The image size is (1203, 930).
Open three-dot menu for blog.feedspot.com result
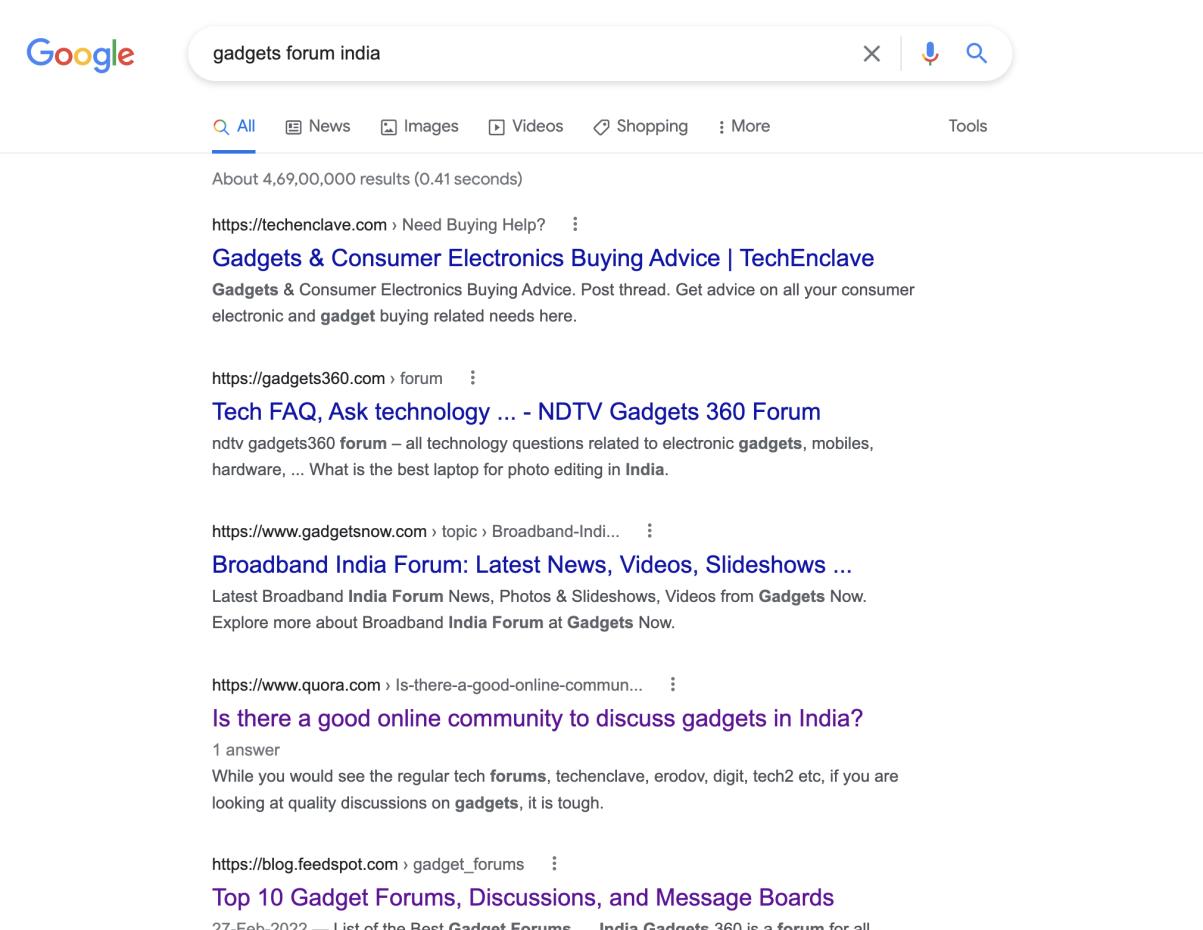(554, 864)
